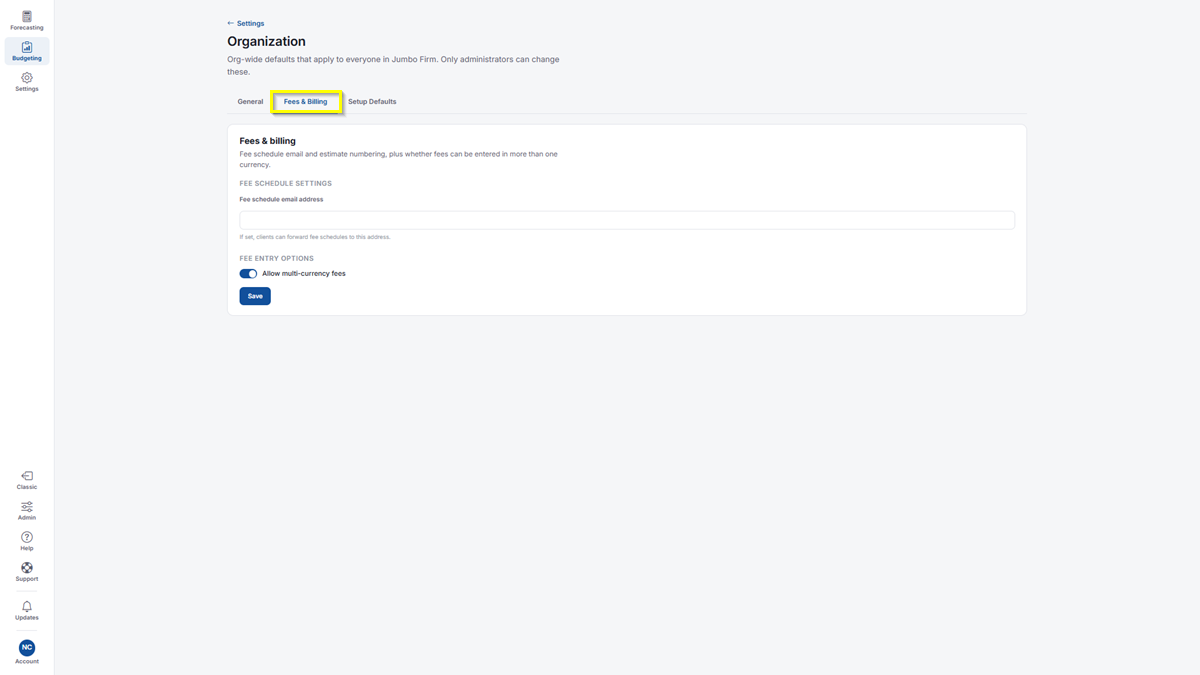
Task: Go back via the Settings link
Action: pos(246,23)
